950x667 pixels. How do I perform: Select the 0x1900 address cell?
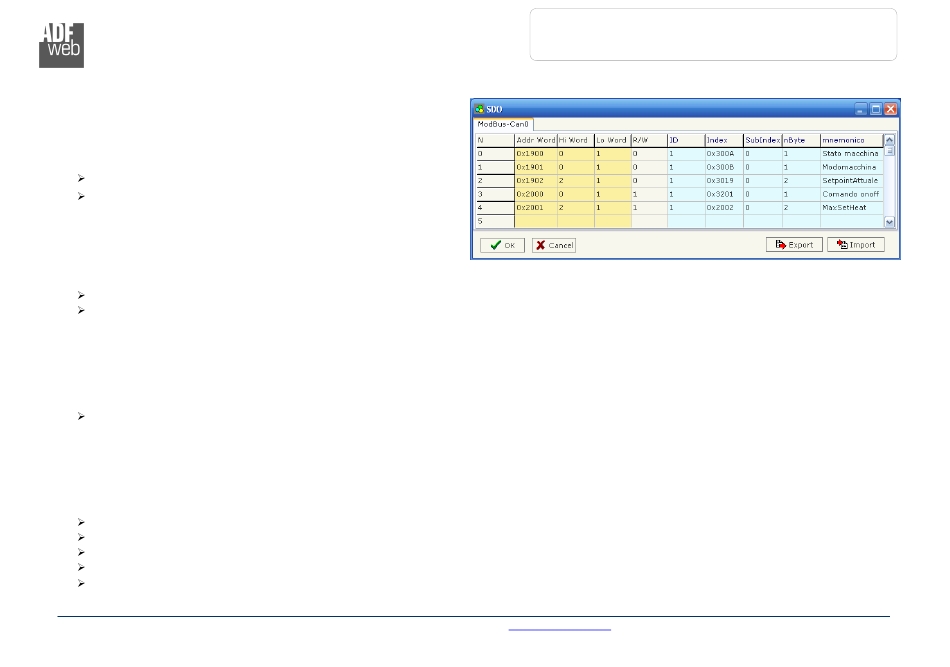[536, 154]
